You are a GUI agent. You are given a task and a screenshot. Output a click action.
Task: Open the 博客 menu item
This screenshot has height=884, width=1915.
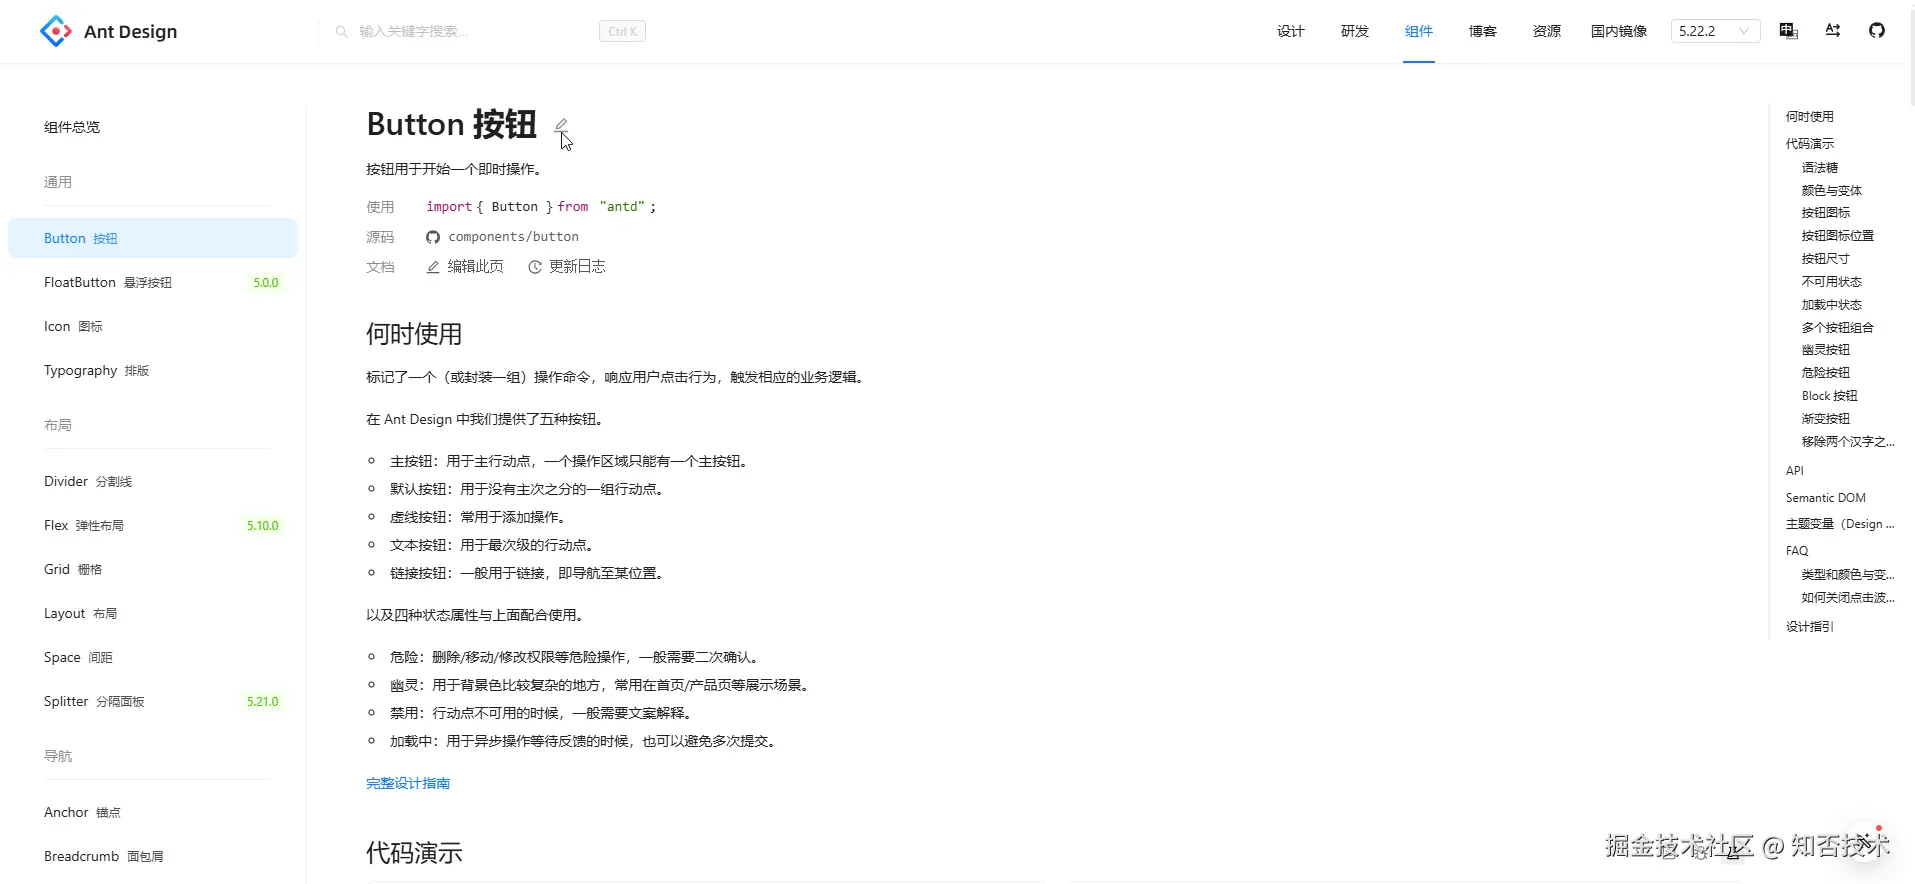coord(1483,31)
